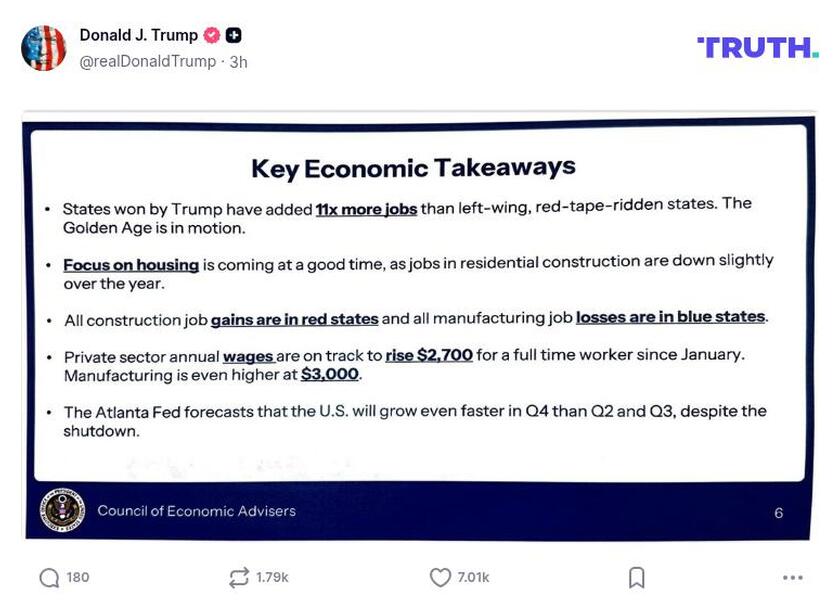Viewport: 840px width, 615px height.
Task: Click the Key Economic Takeaways slide title
Action: click(413, 167)
